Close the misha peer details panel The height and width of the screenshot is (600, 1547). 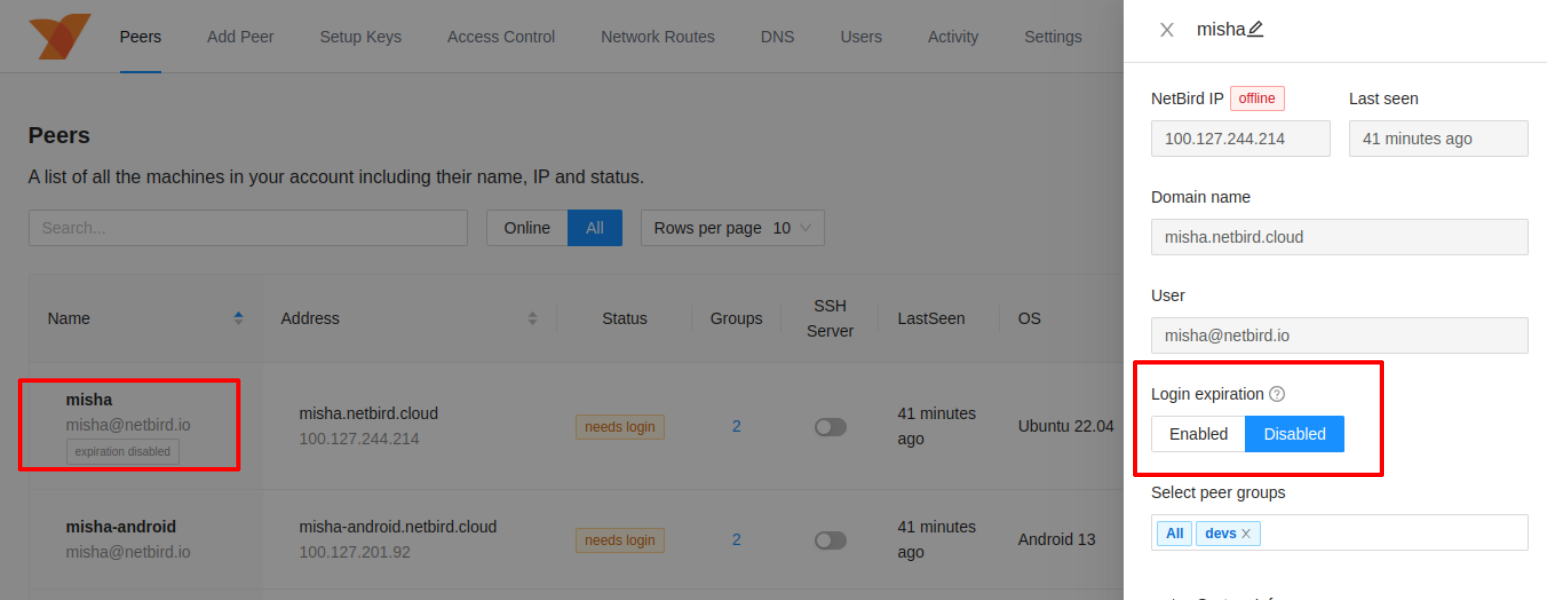tap(1166, 30)
